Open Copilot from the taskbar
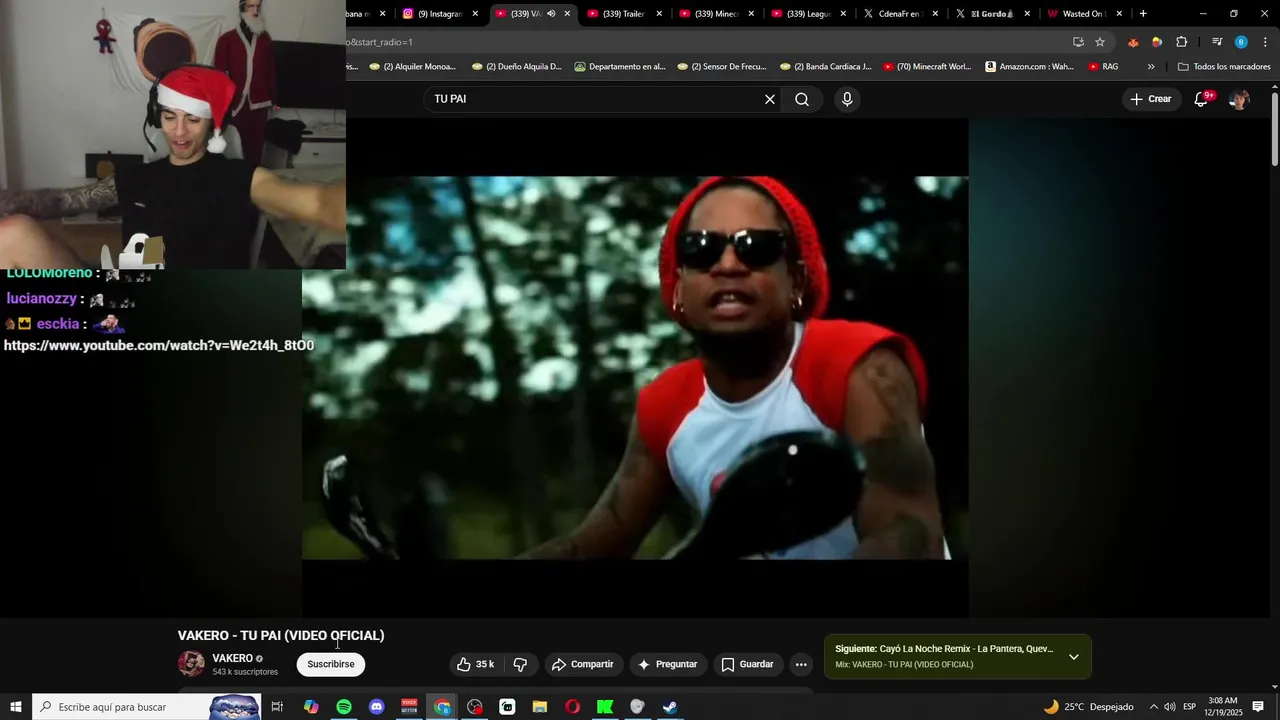1280x720 pixels. coord(311,707)
